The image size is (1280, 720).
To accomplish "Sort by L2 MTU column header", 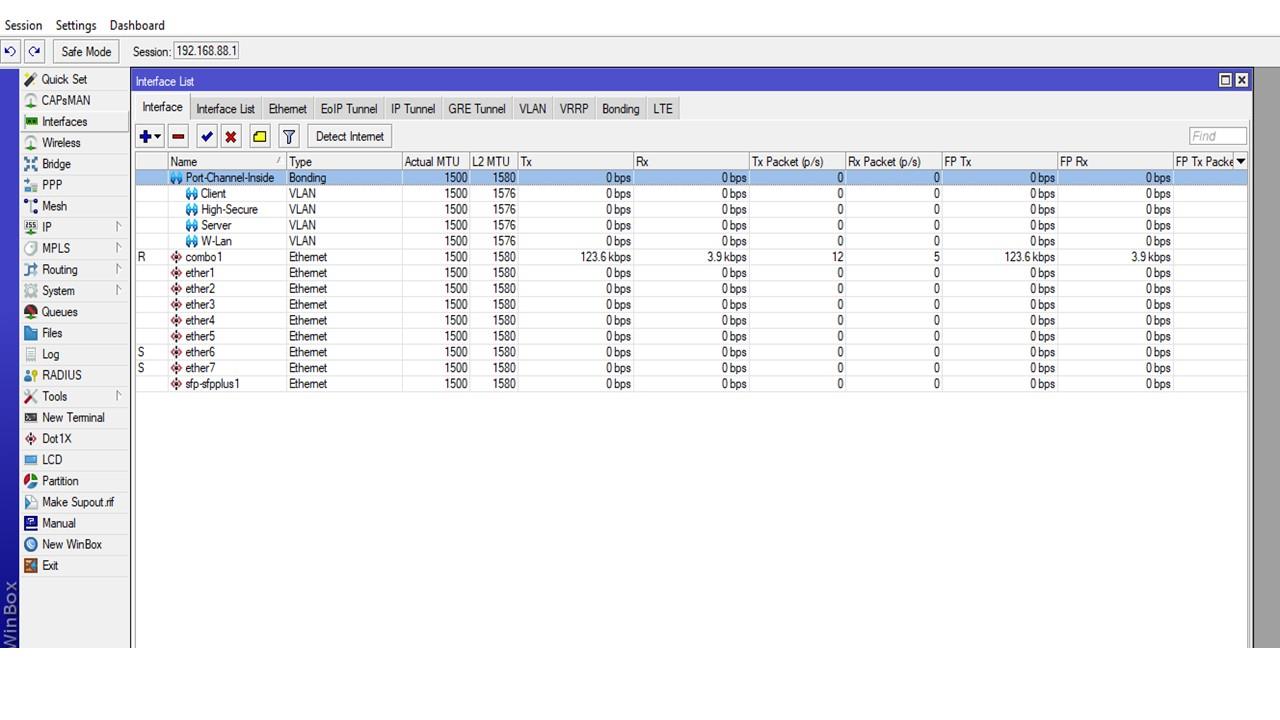I will tap(492, 162).
